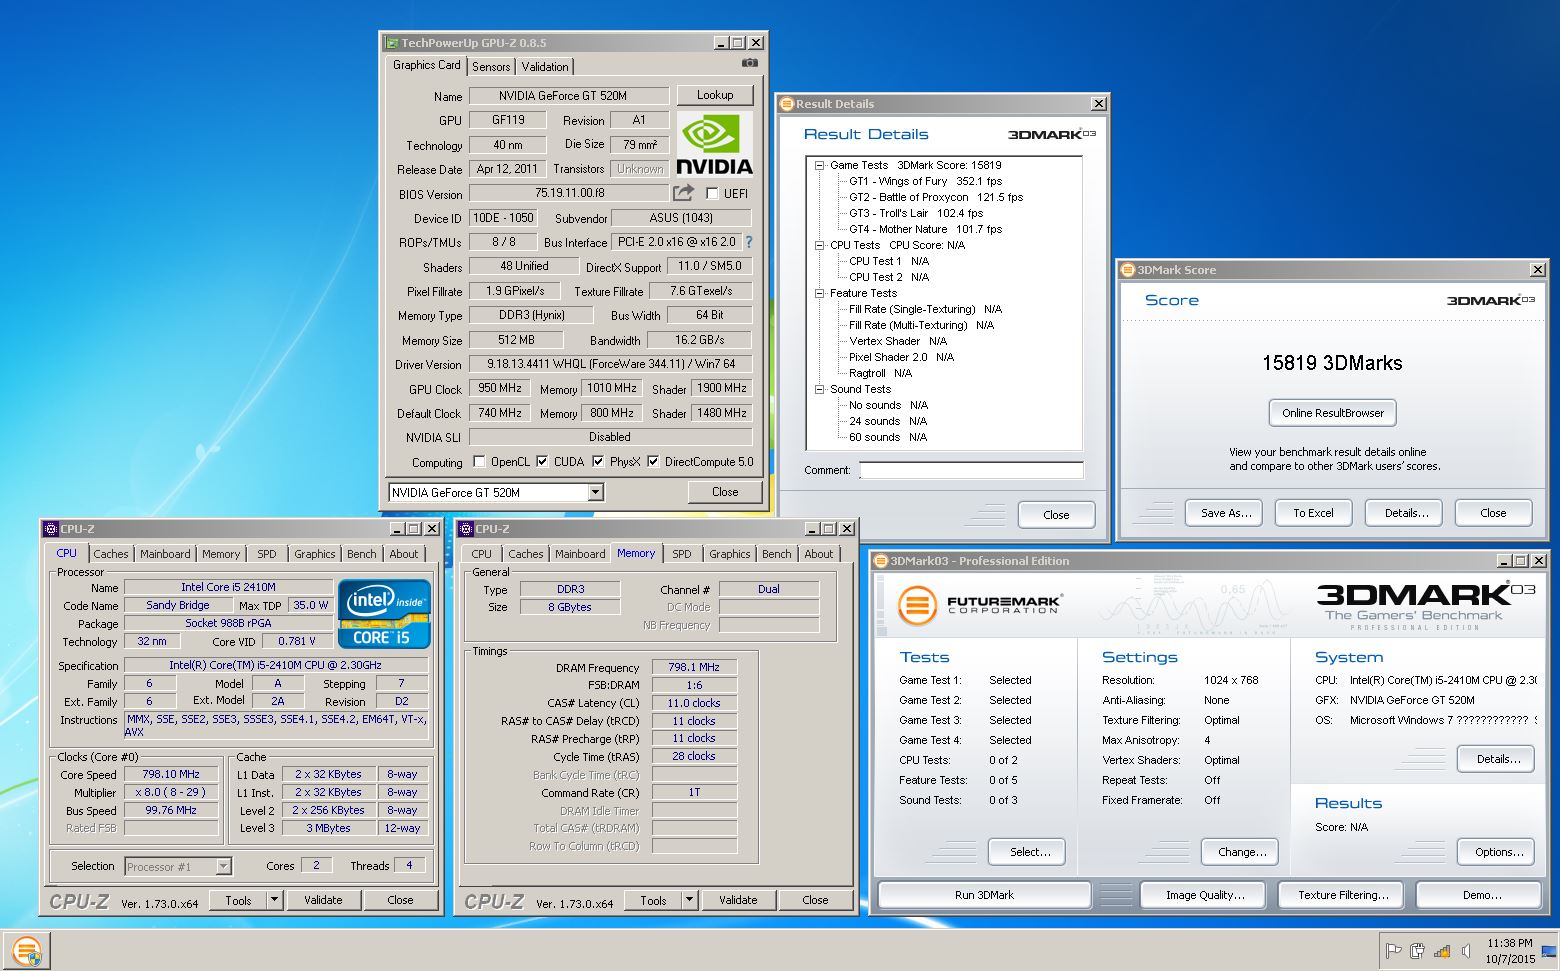Click the GPU-Z title bar icon
Image resolution: width=1560 pixels, height=971 pixels.
[391, 43]
